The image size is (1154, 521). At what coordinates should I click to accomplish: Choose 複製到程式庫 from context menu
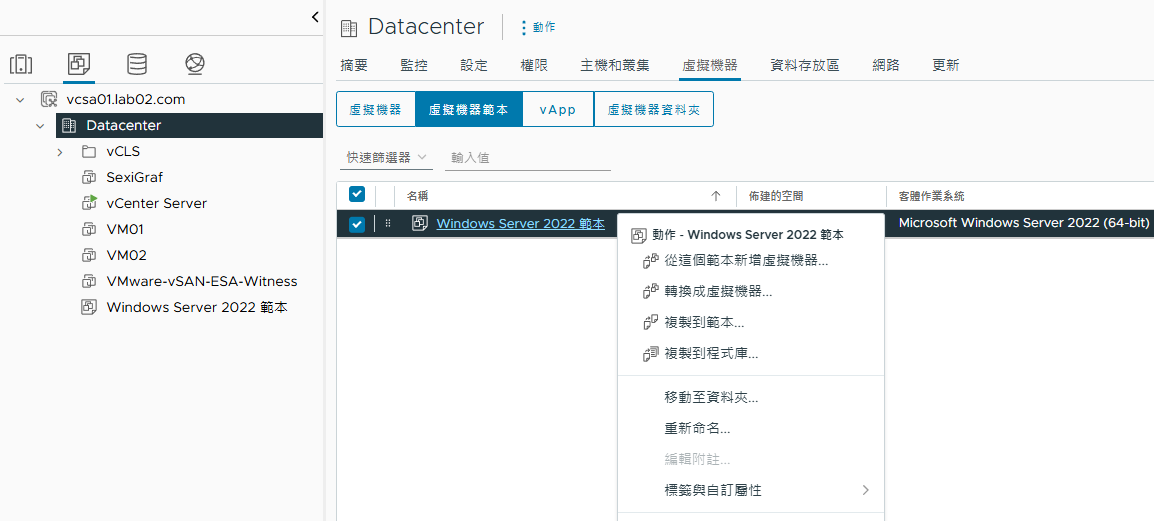pyautogui.click(x=751, y=353)
